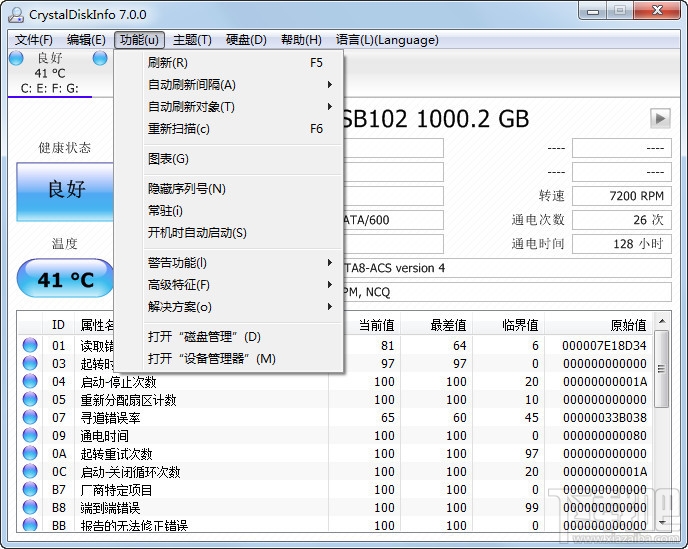The width and height of the screenshot is (688, 549).
Task: Click raw value 000007E18D34
Action: [604, 346]
